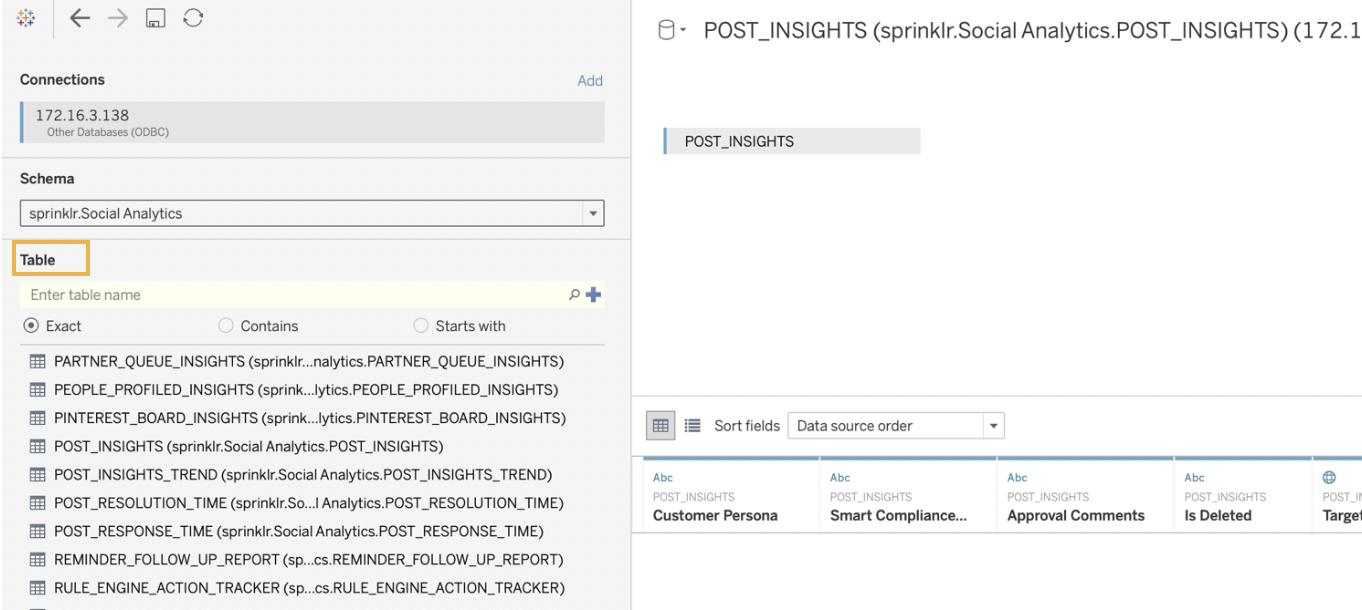1362x610 pixels.
Task: Select the Contains radio button
Action: pos(225,326)
